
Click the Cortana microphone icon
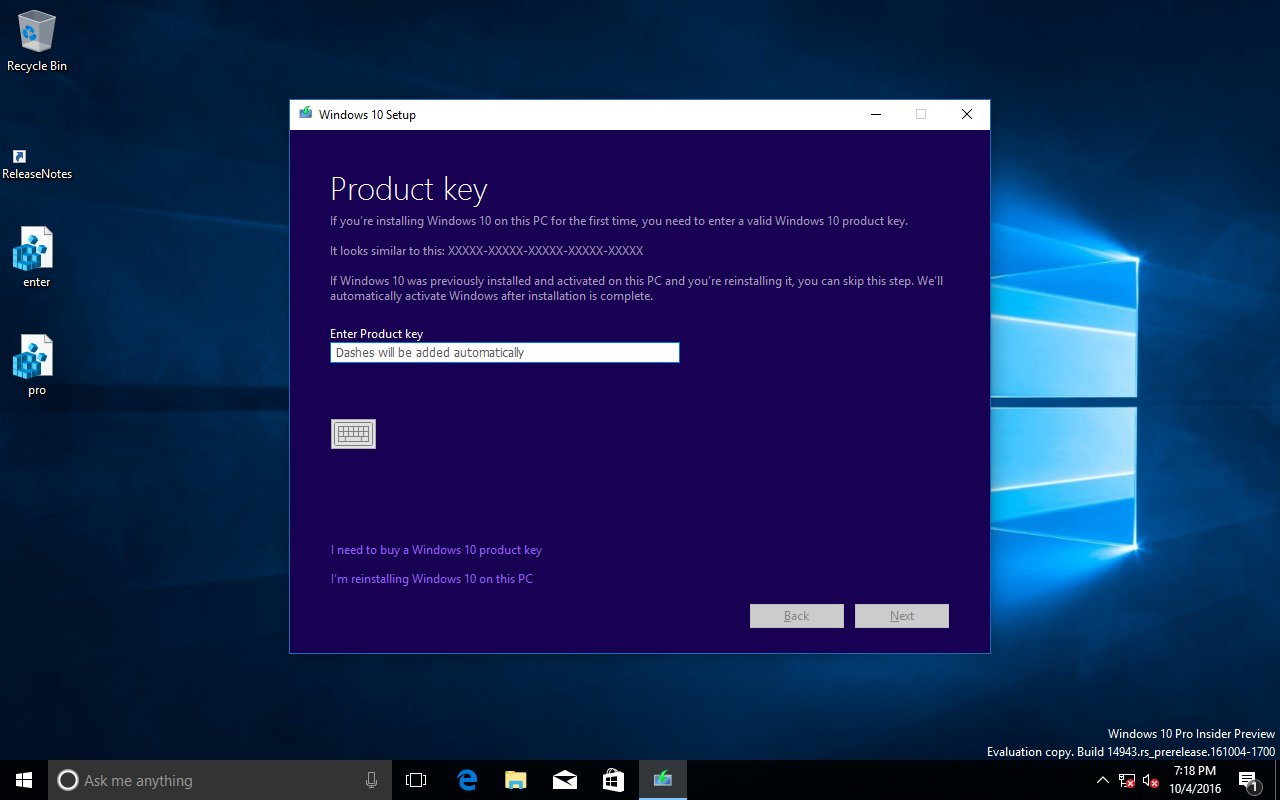[372, 780]
